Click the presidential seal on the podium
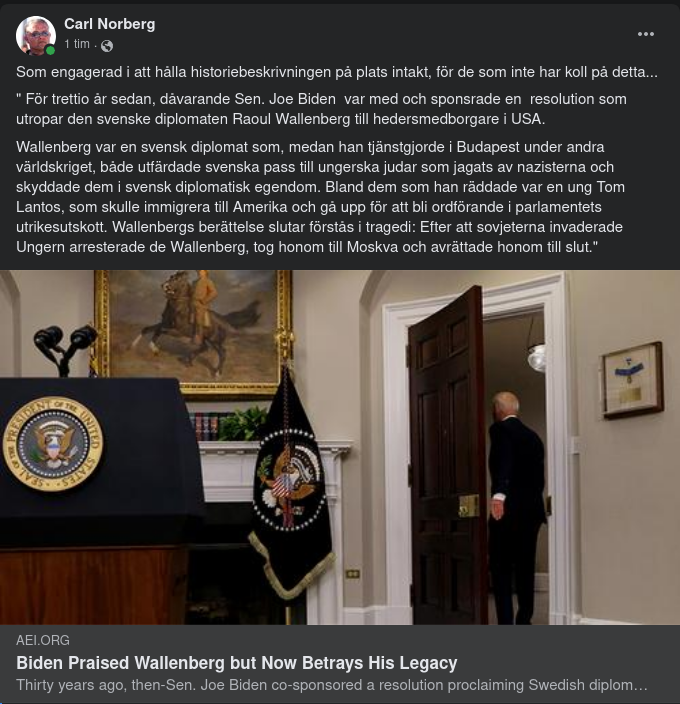Viewport: 680px width, 704px height. point(53,444)
